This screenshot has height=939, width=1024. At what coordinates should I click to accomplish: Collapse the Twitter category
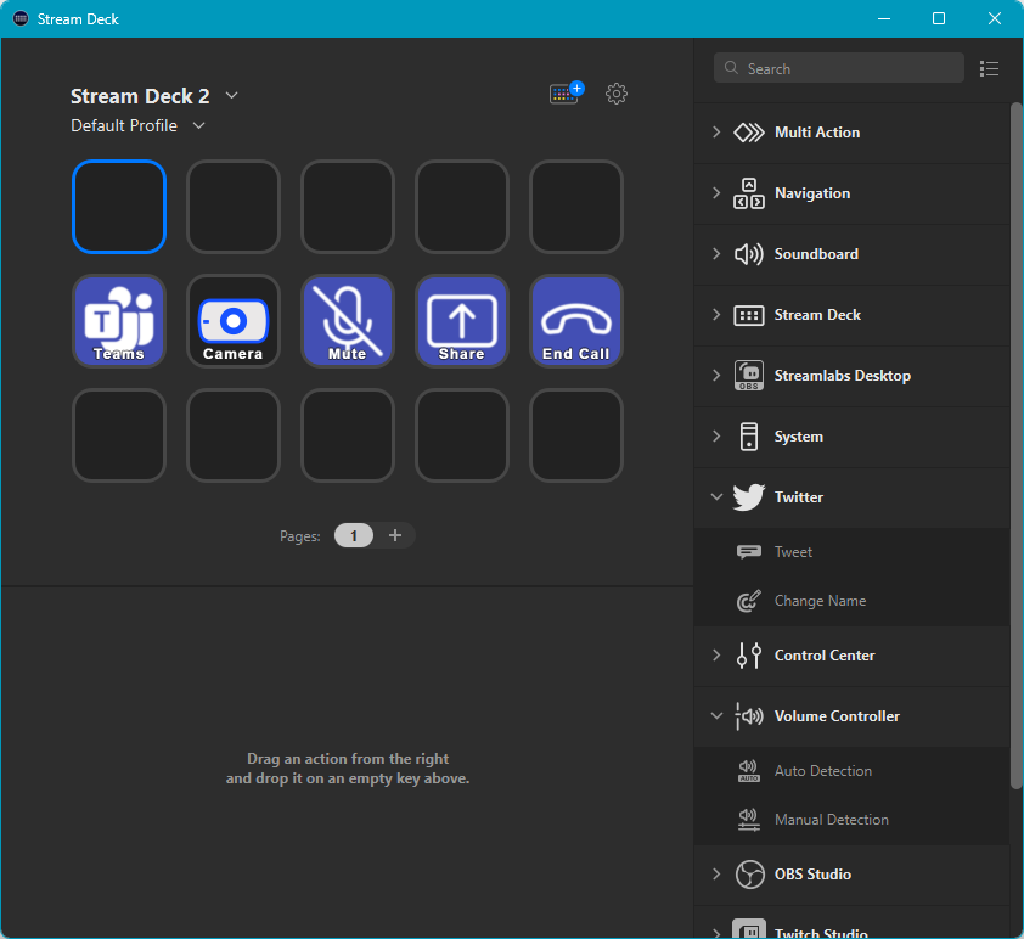pos(716,497)
